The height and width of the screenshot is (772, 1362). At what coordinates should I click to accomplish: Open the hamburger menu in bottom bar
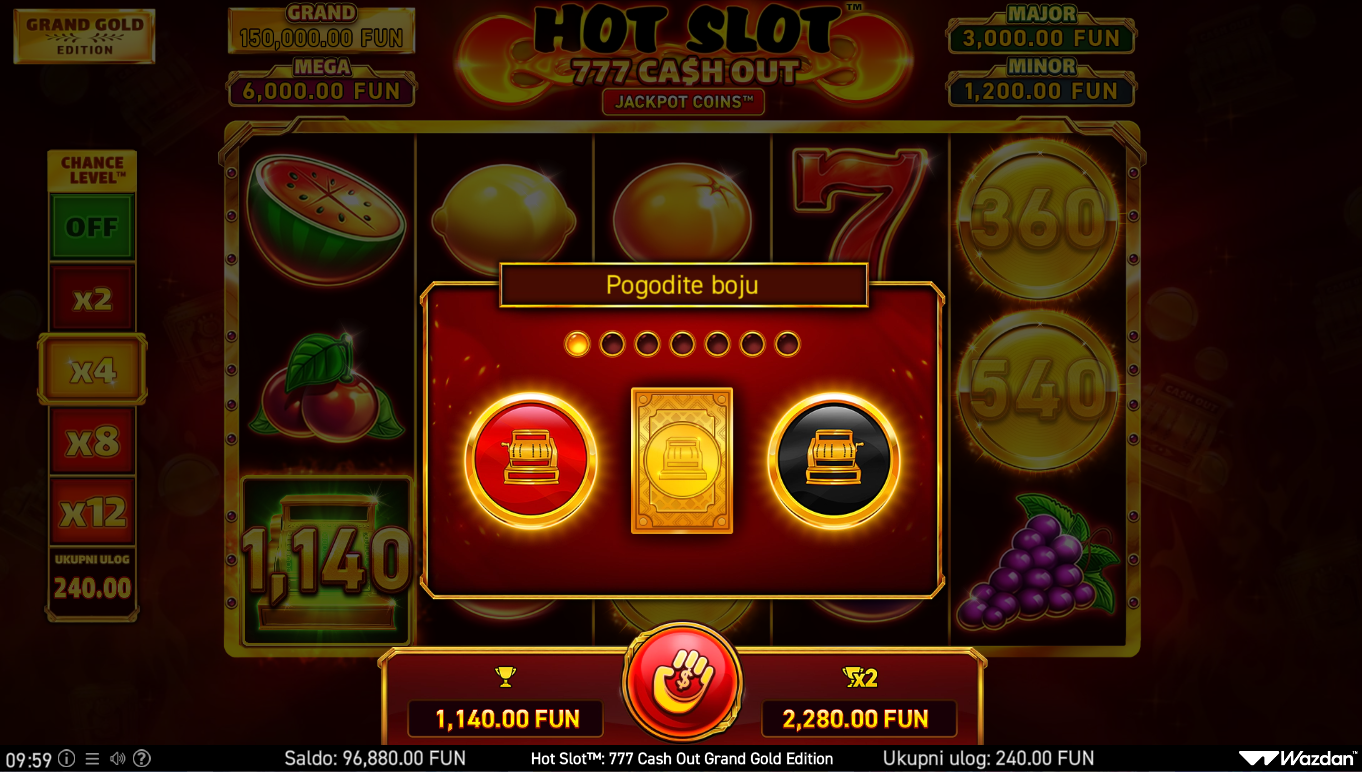92,759
